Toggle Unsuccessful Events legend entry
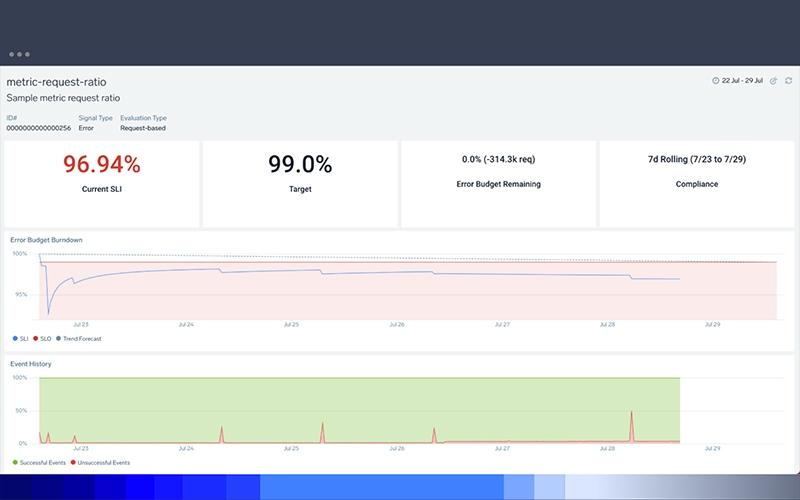Viewport: 800px width, 500px height. 100,463
